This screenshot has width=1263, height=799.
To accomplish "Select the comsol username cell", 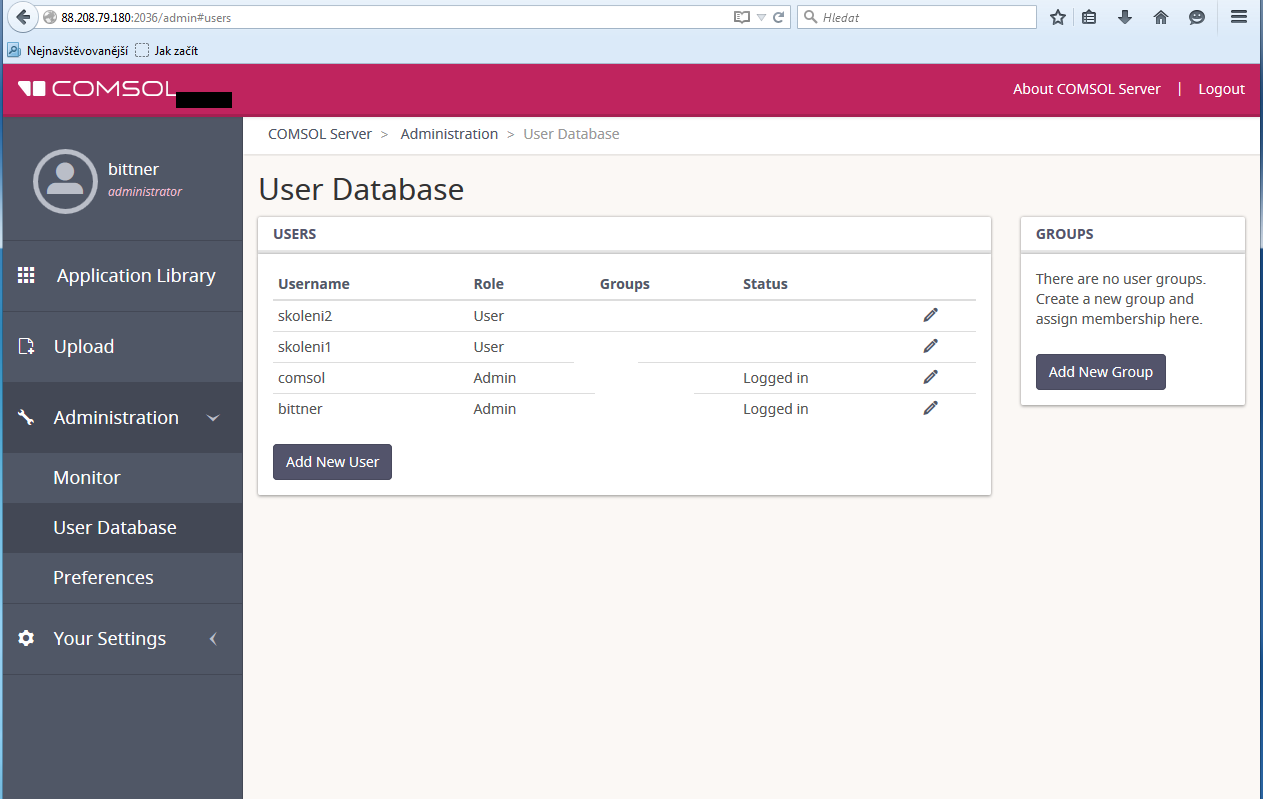I will [301, 378].
